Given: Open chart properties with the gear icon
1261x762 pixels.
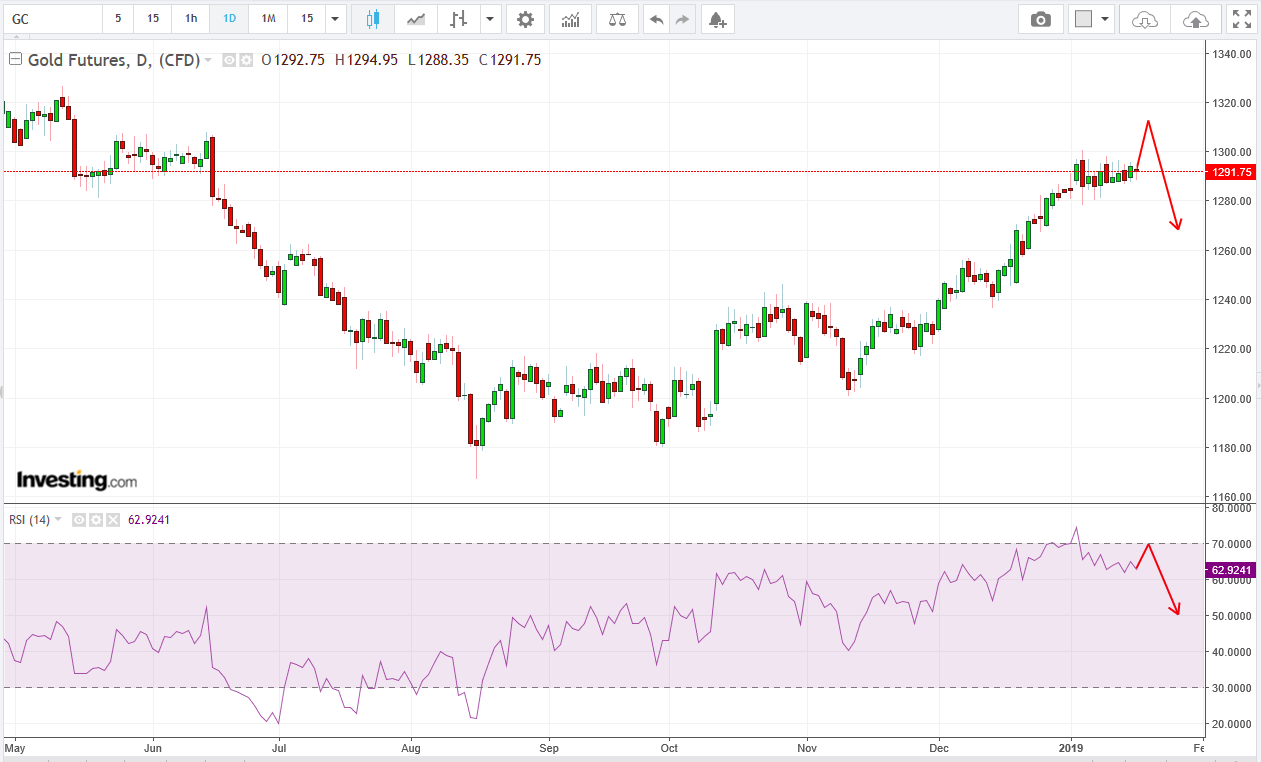Looking at the screenshot, I should point(525,19).
